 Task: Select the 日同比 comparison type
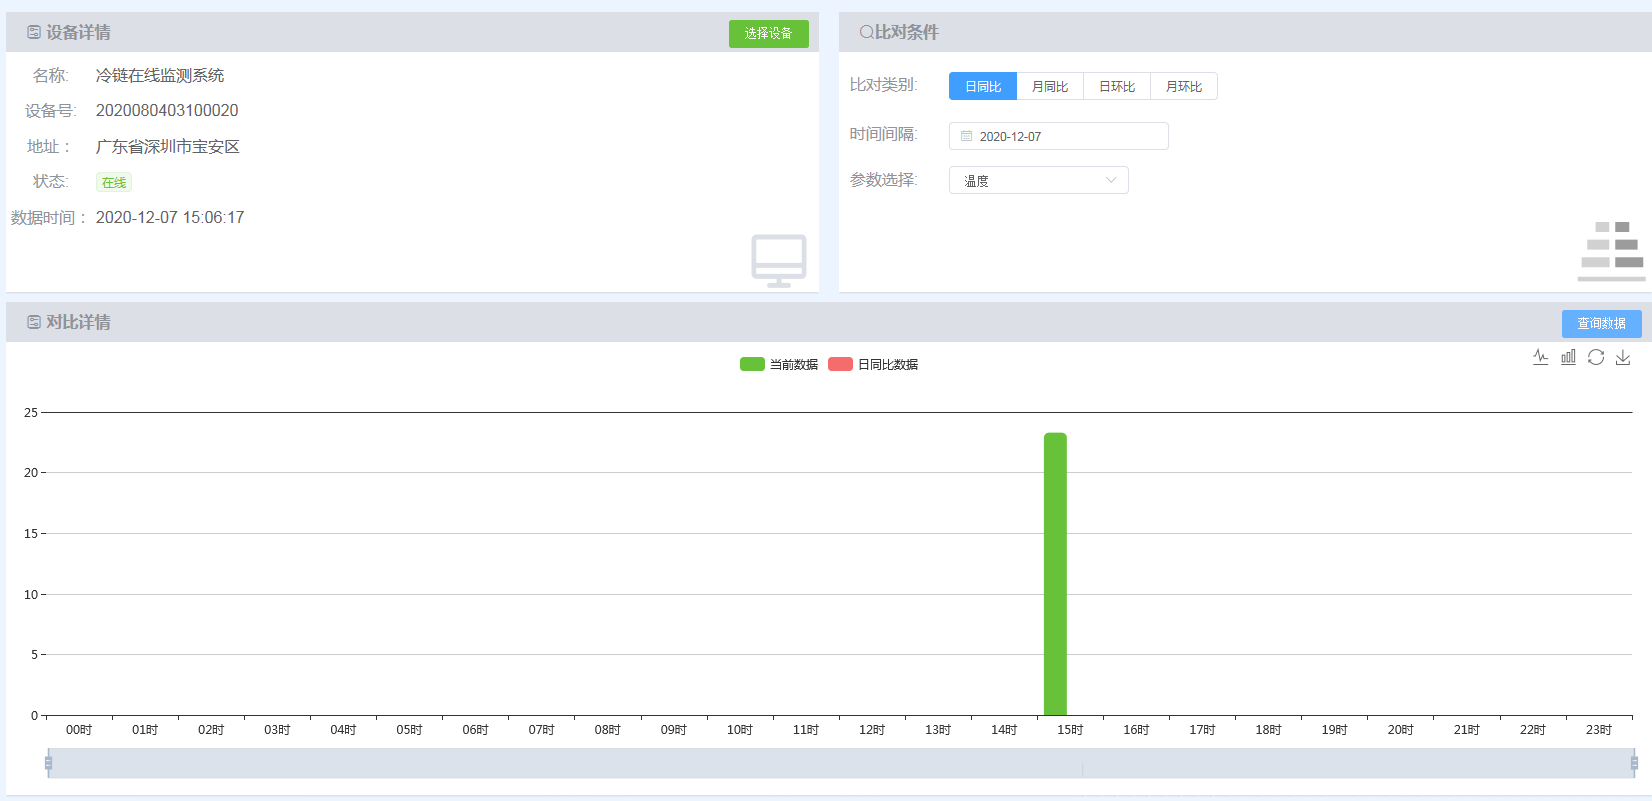982,87
